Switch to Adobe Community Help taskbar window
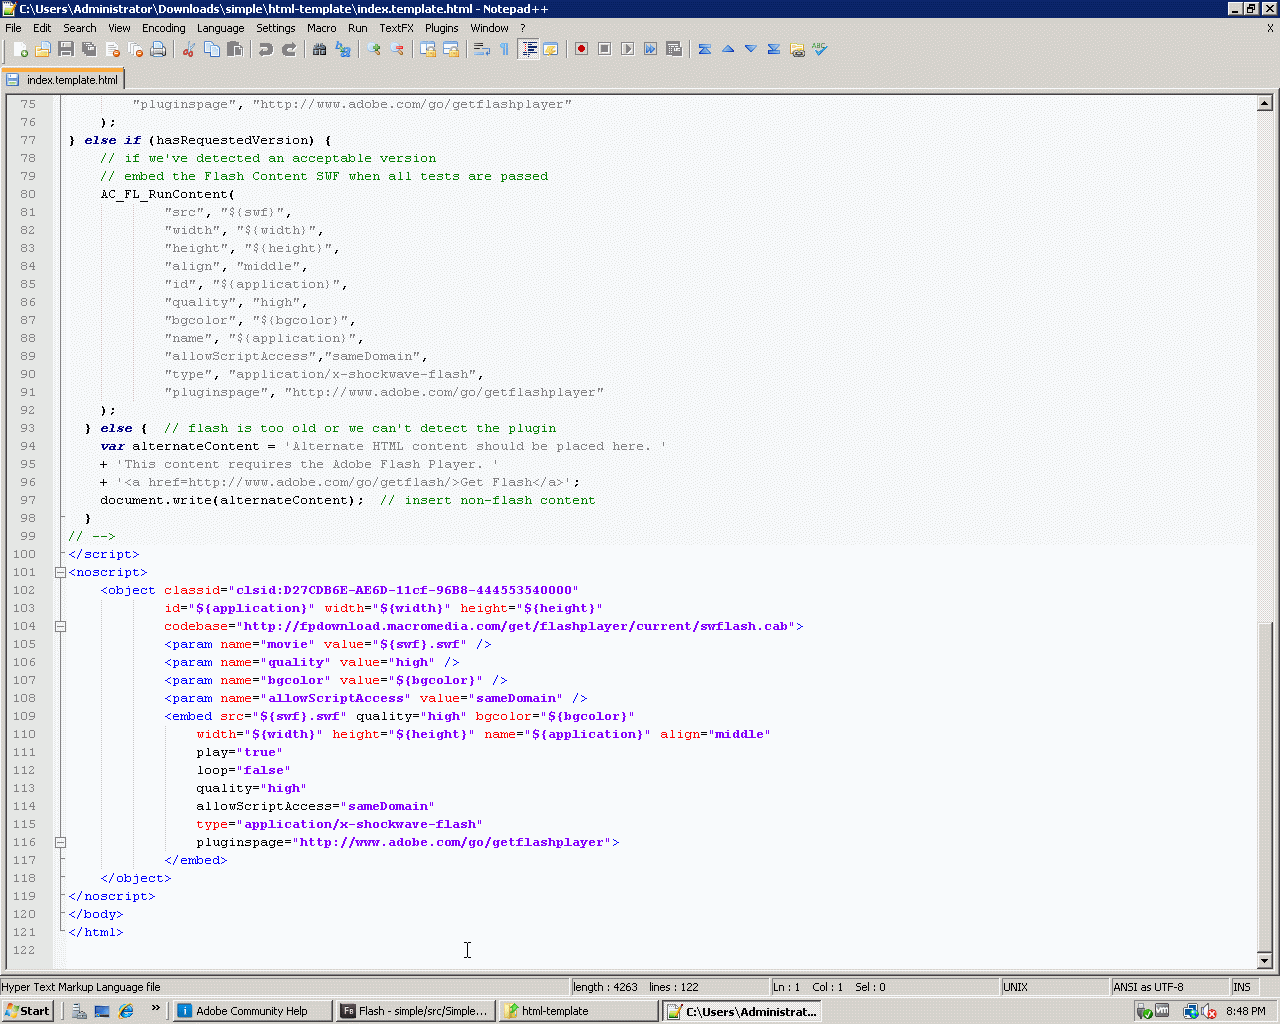 click(252, 1011)
